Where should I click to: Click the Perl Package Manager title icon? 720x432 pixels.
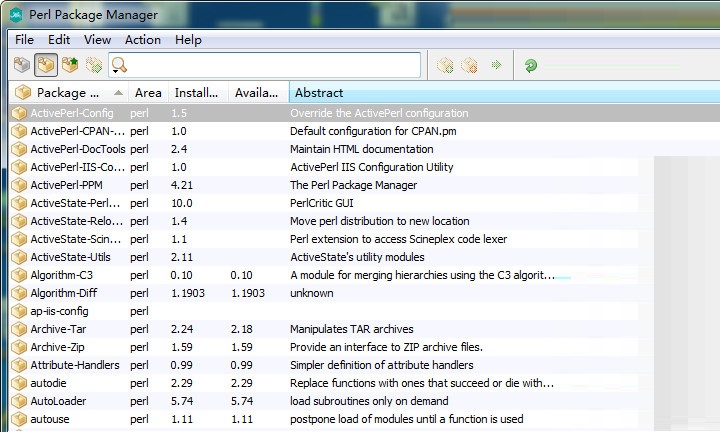pyautogui.click(x=16, y=15)
